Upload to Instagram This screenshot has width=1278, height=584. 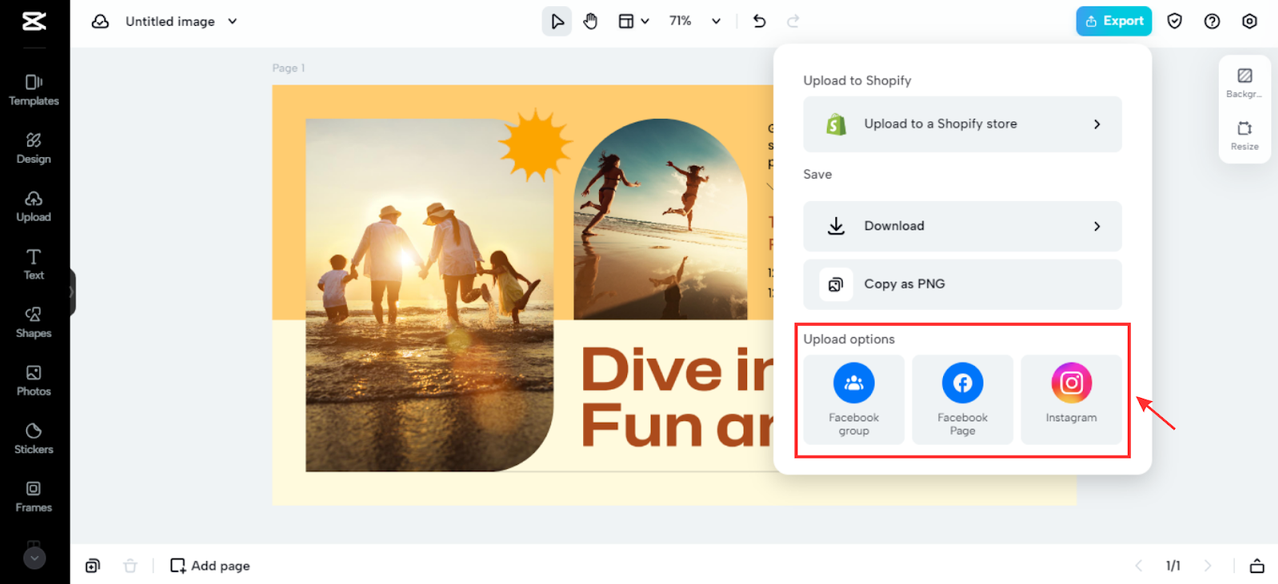click(1071, 399)
